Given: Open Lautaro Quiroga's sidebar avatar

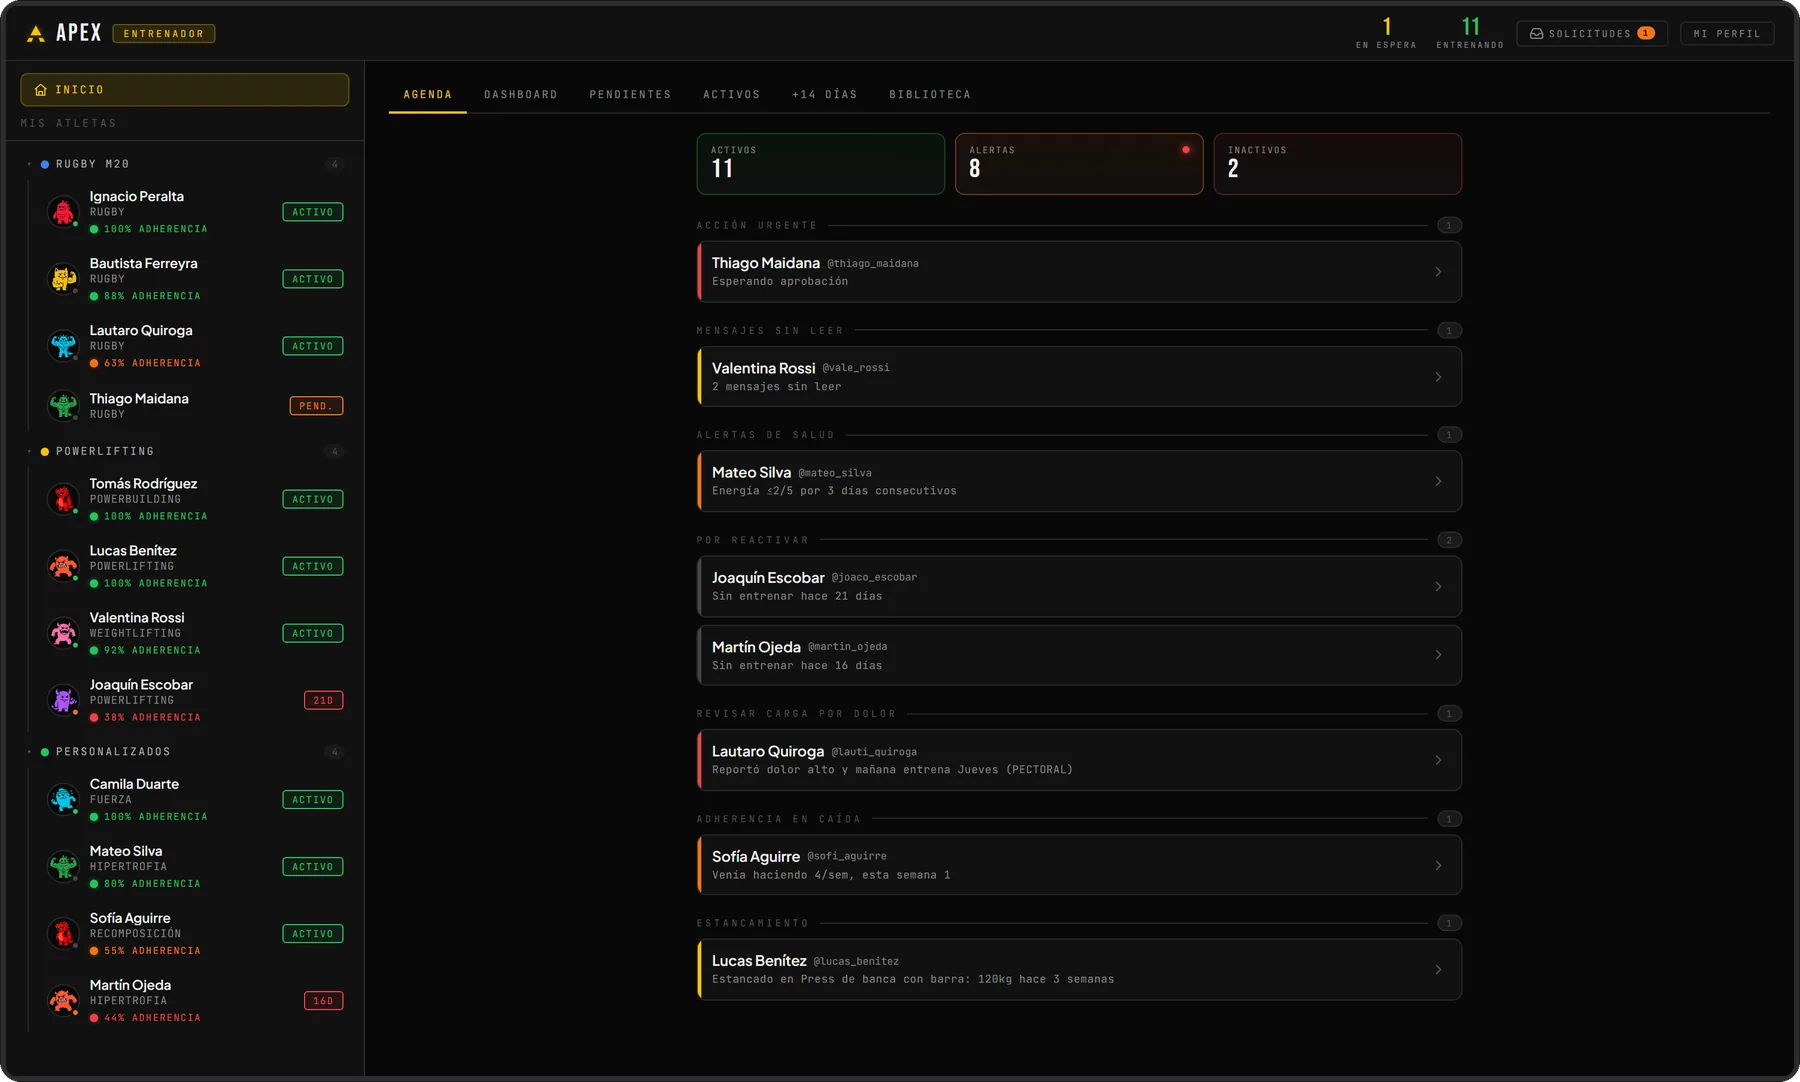Looking at the screenshot, I should 63,346.
